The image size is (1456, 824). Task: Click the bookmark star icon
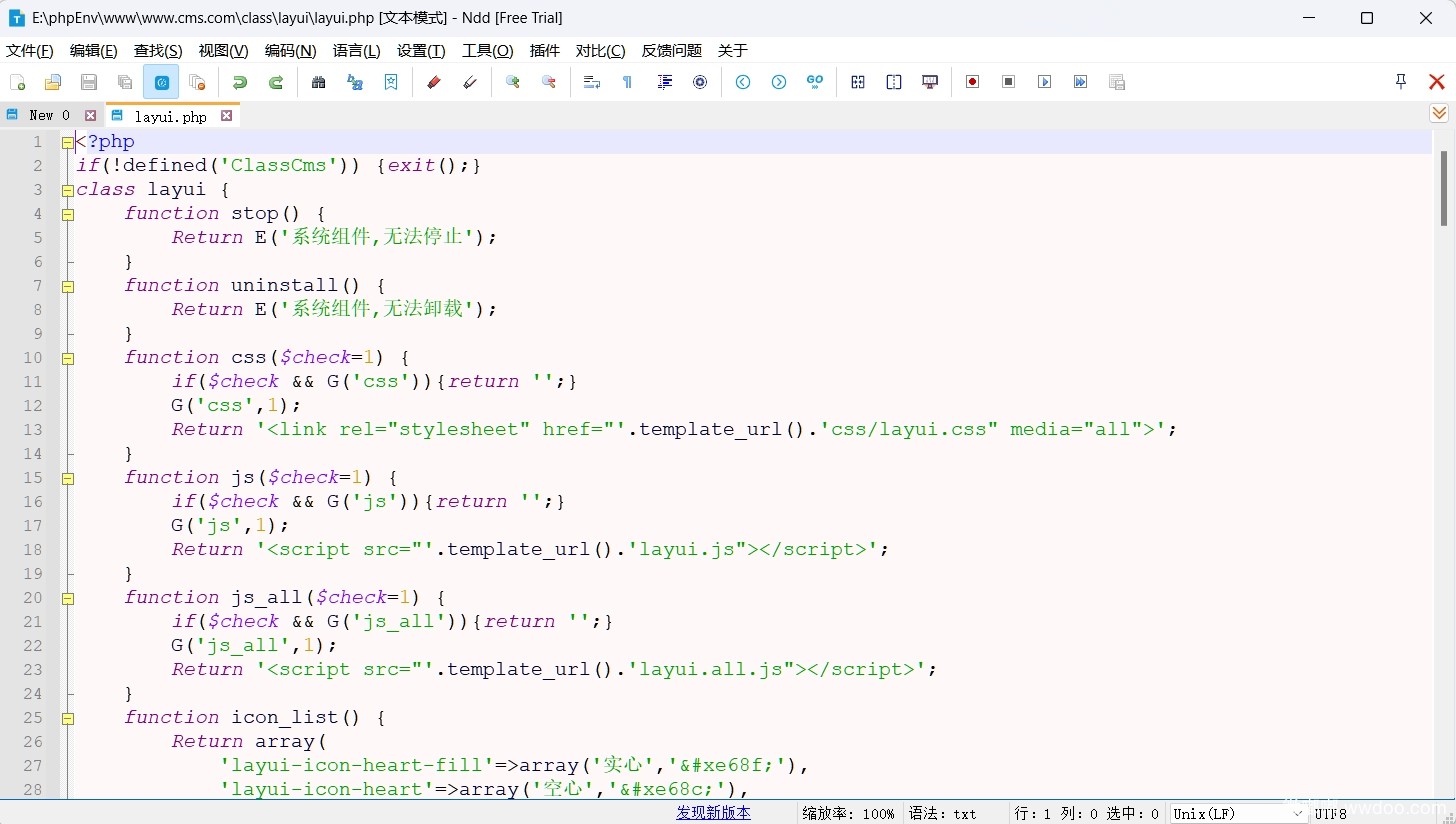(x=391, y=82)
